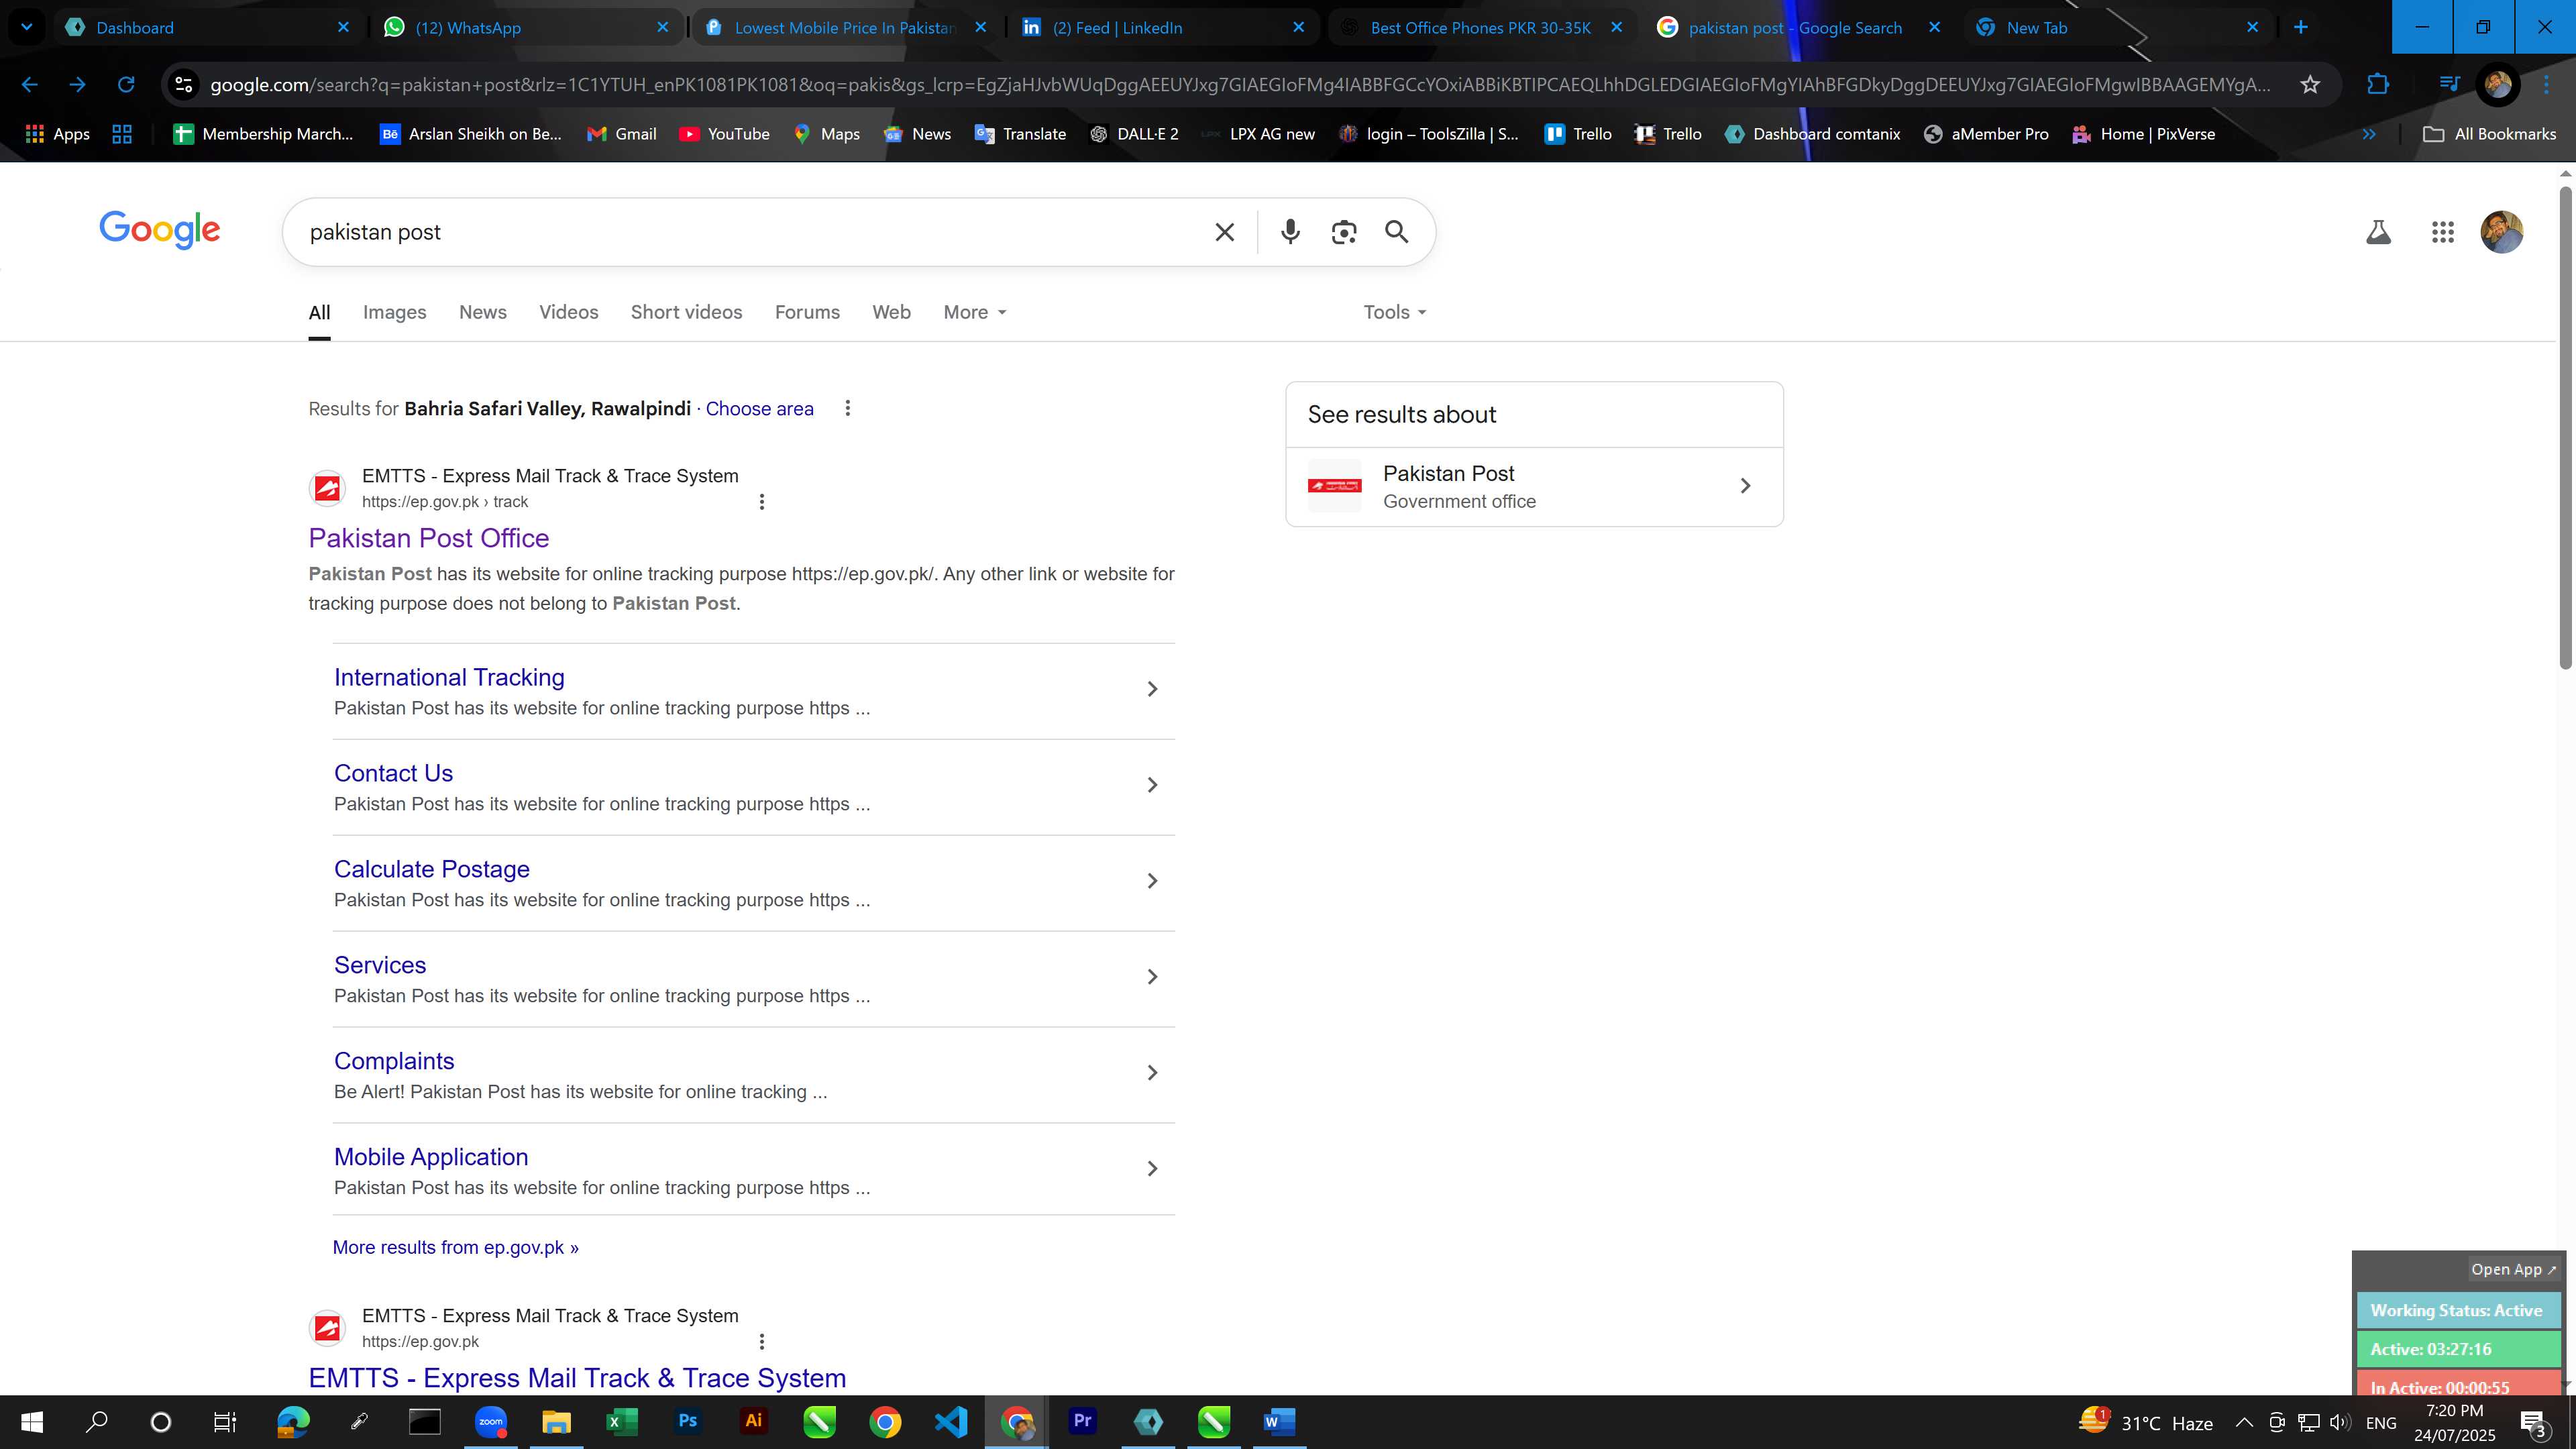Open Apps bookmark shortcut
The height and width of the screenshot is (1449, 2576).
tap(57, 134)
